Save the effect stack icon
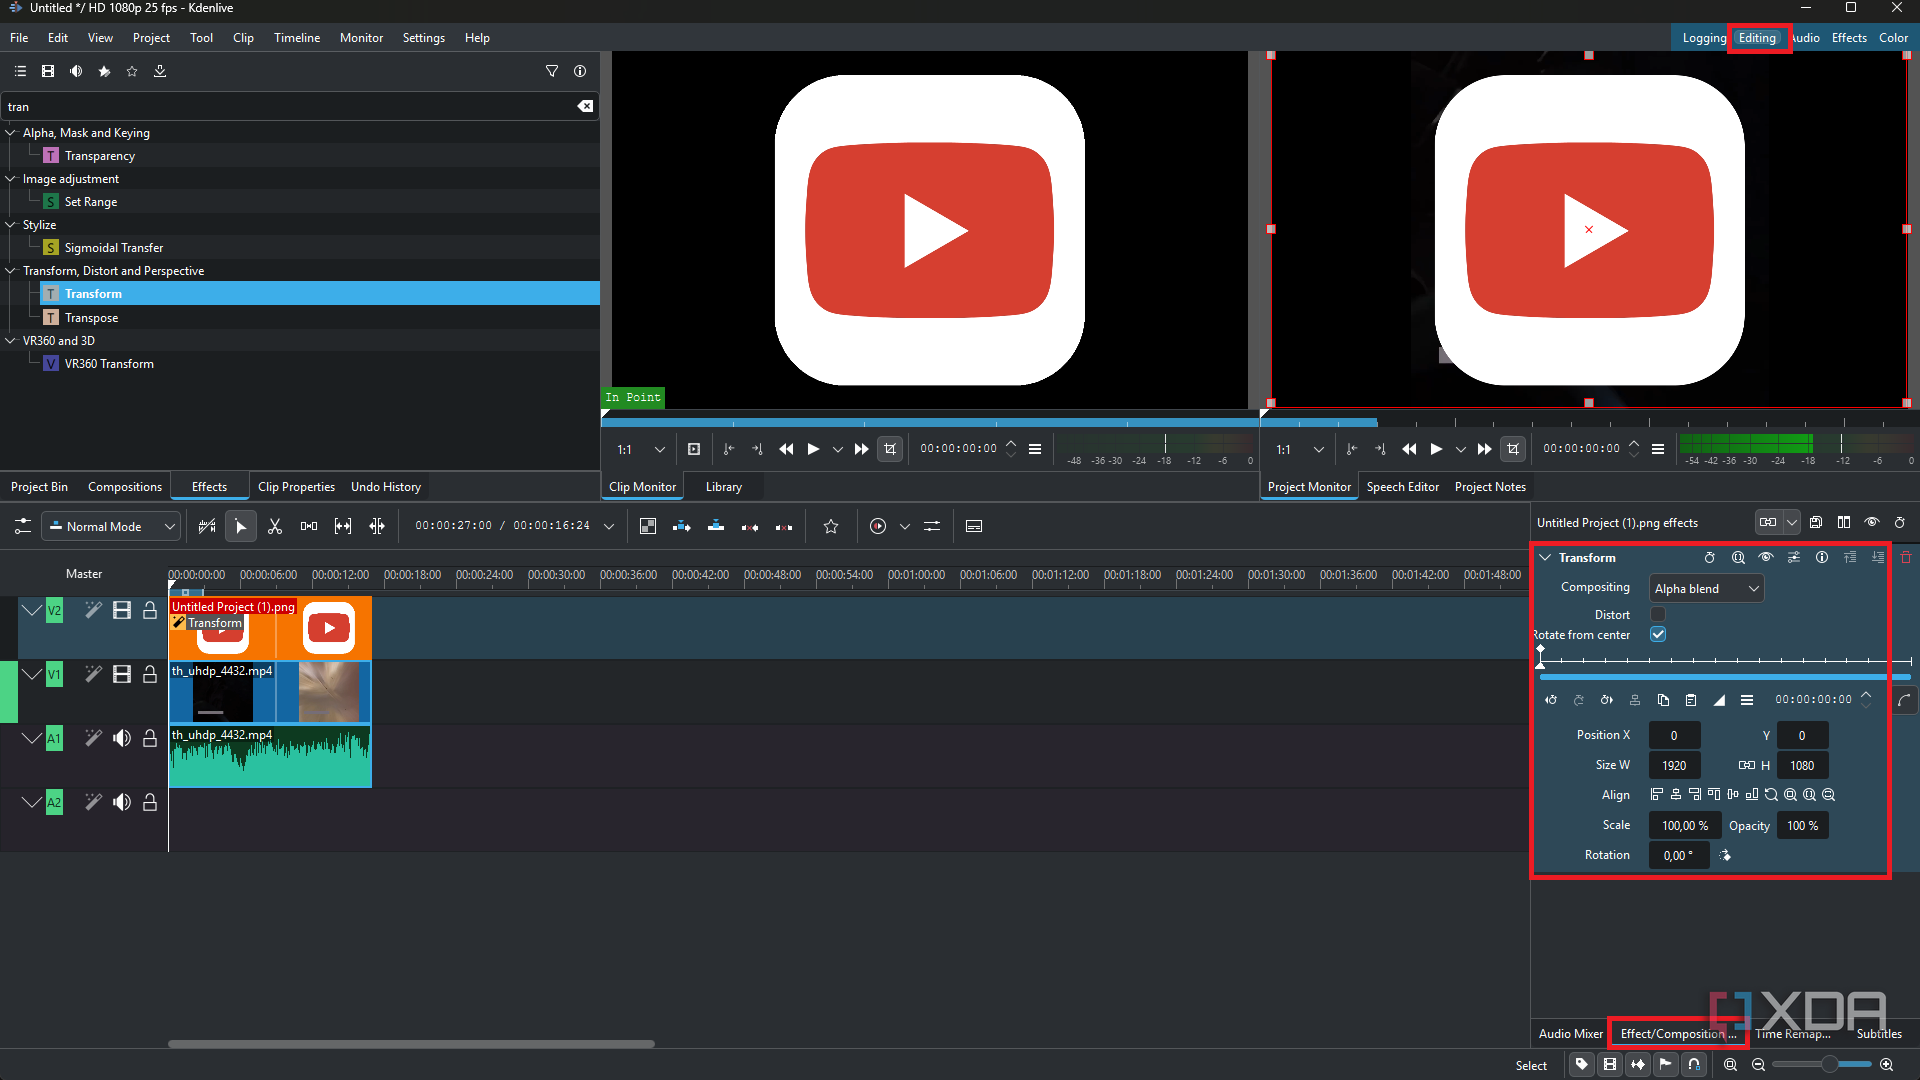The image size is (1920, 1080). click(1816, 522)
